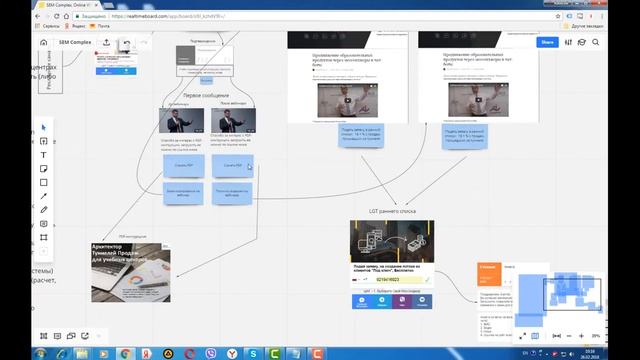Viewport: 640px width, 360px height.
Task: Open the upload/templates tool
Action: point(44,141)
